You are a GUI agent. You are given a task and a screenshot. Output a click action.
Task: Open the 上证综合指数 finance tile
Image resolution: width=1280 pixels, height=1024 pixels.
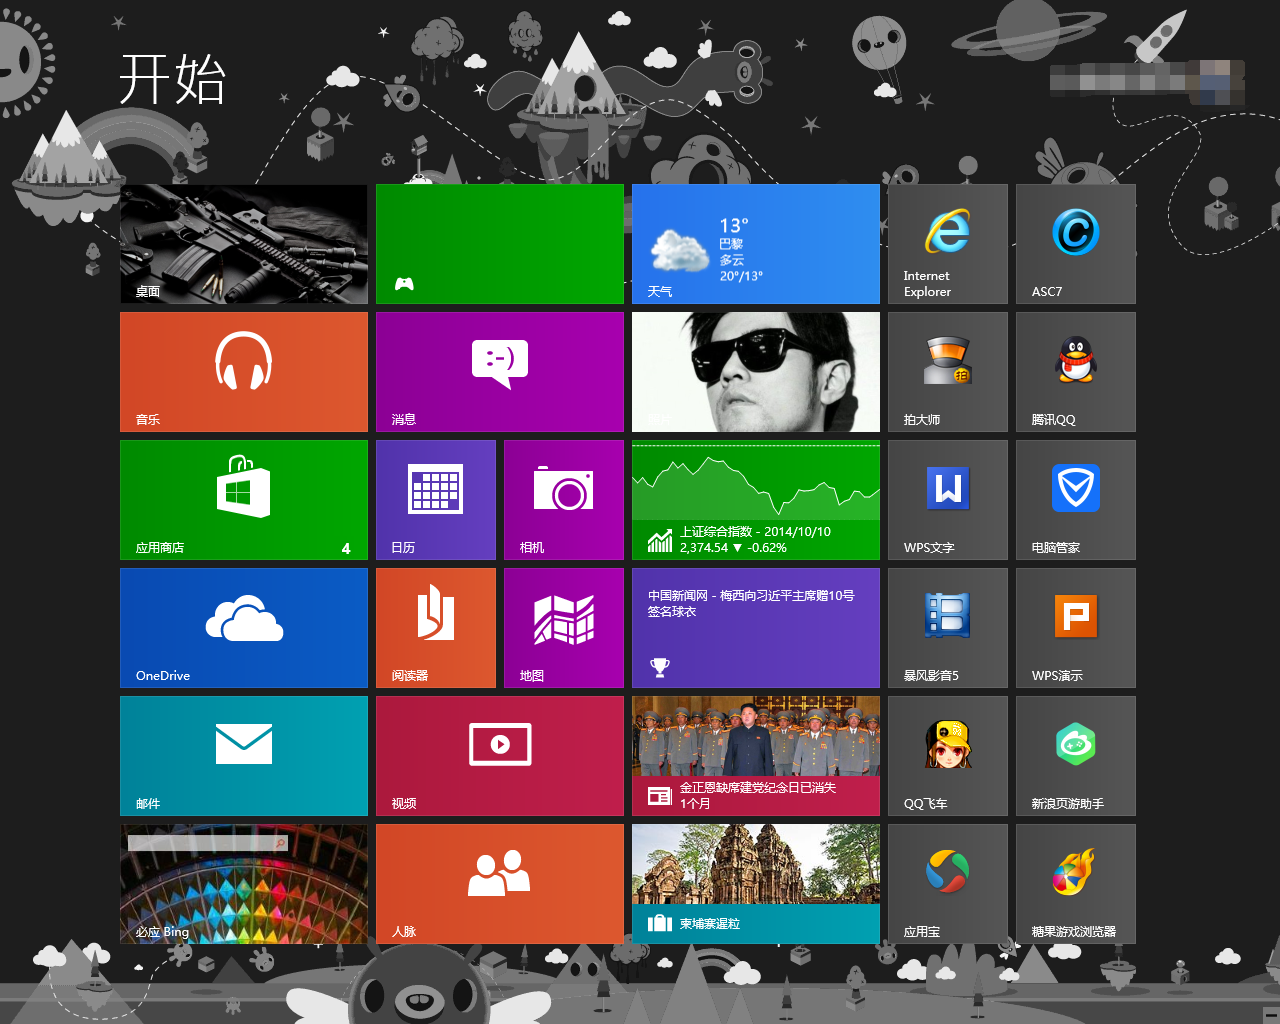coord(756,500)
